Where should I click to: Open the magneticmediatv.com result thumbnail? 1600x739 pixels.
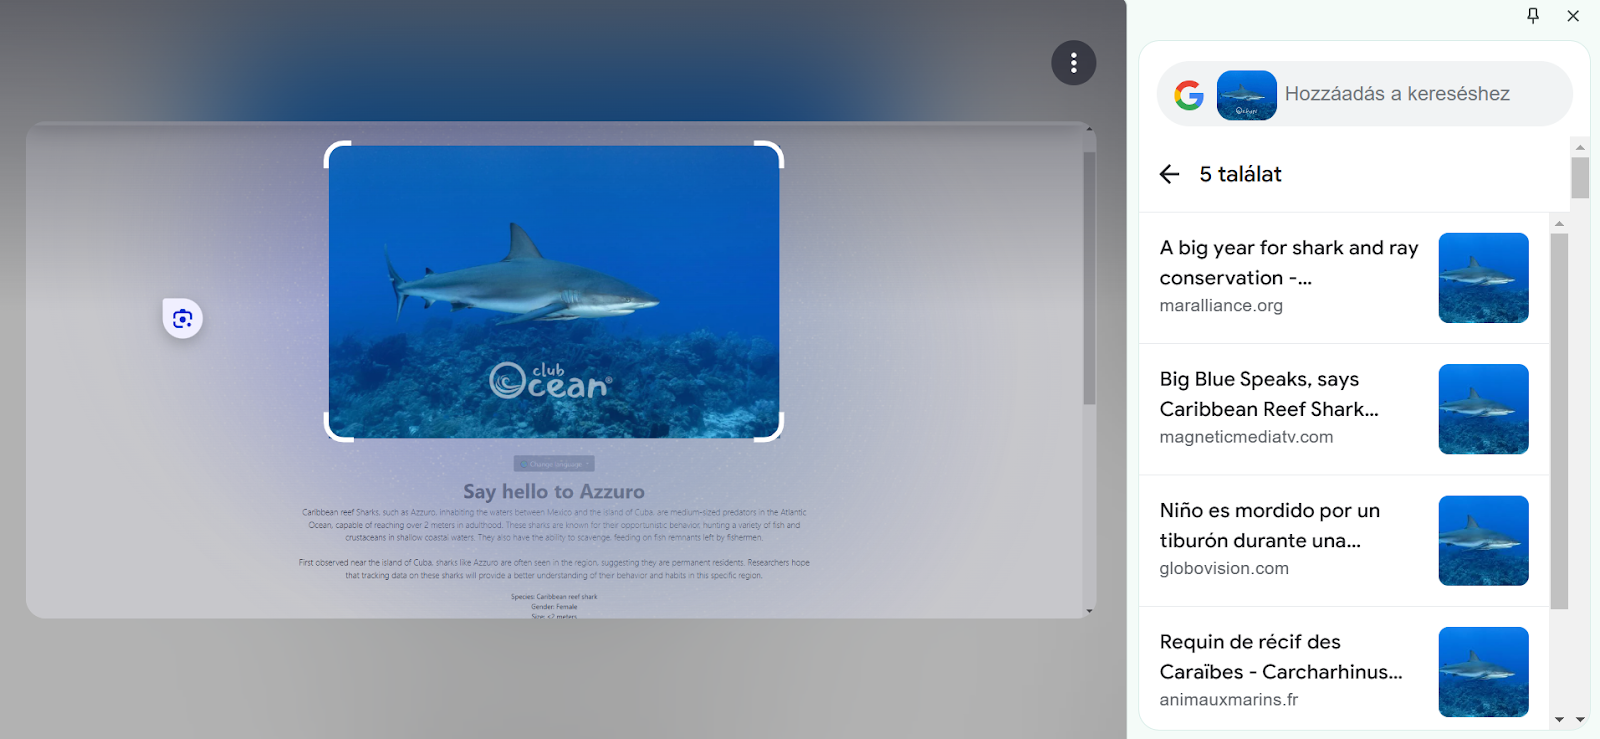tap(1483, 409)
